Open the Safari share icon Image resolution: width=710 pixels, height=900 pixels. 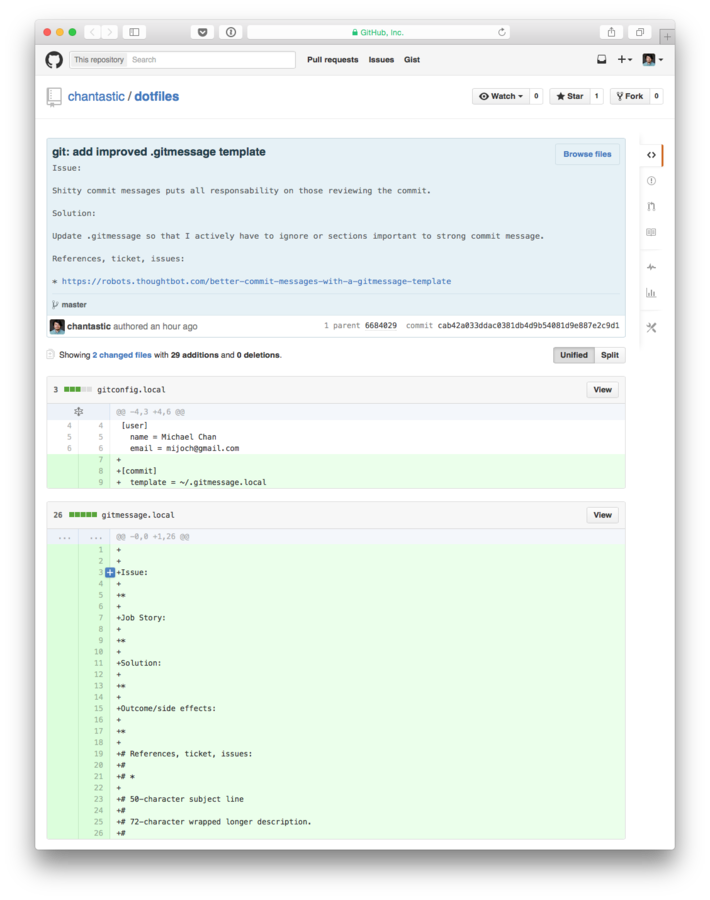611,32
